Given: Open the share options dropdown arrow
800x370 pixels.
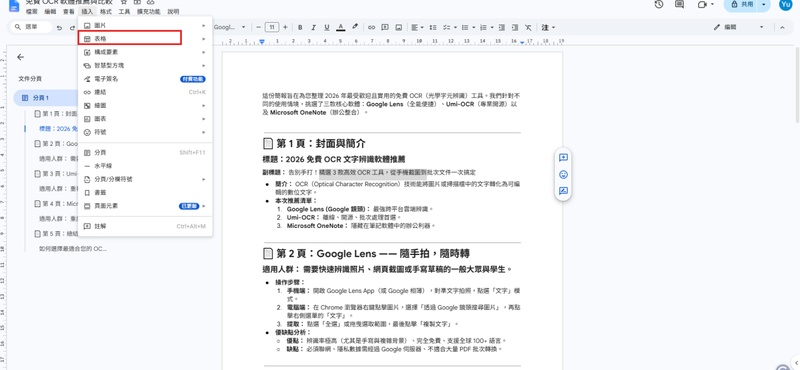Looking at the screenshot, I should coord(764,4).
